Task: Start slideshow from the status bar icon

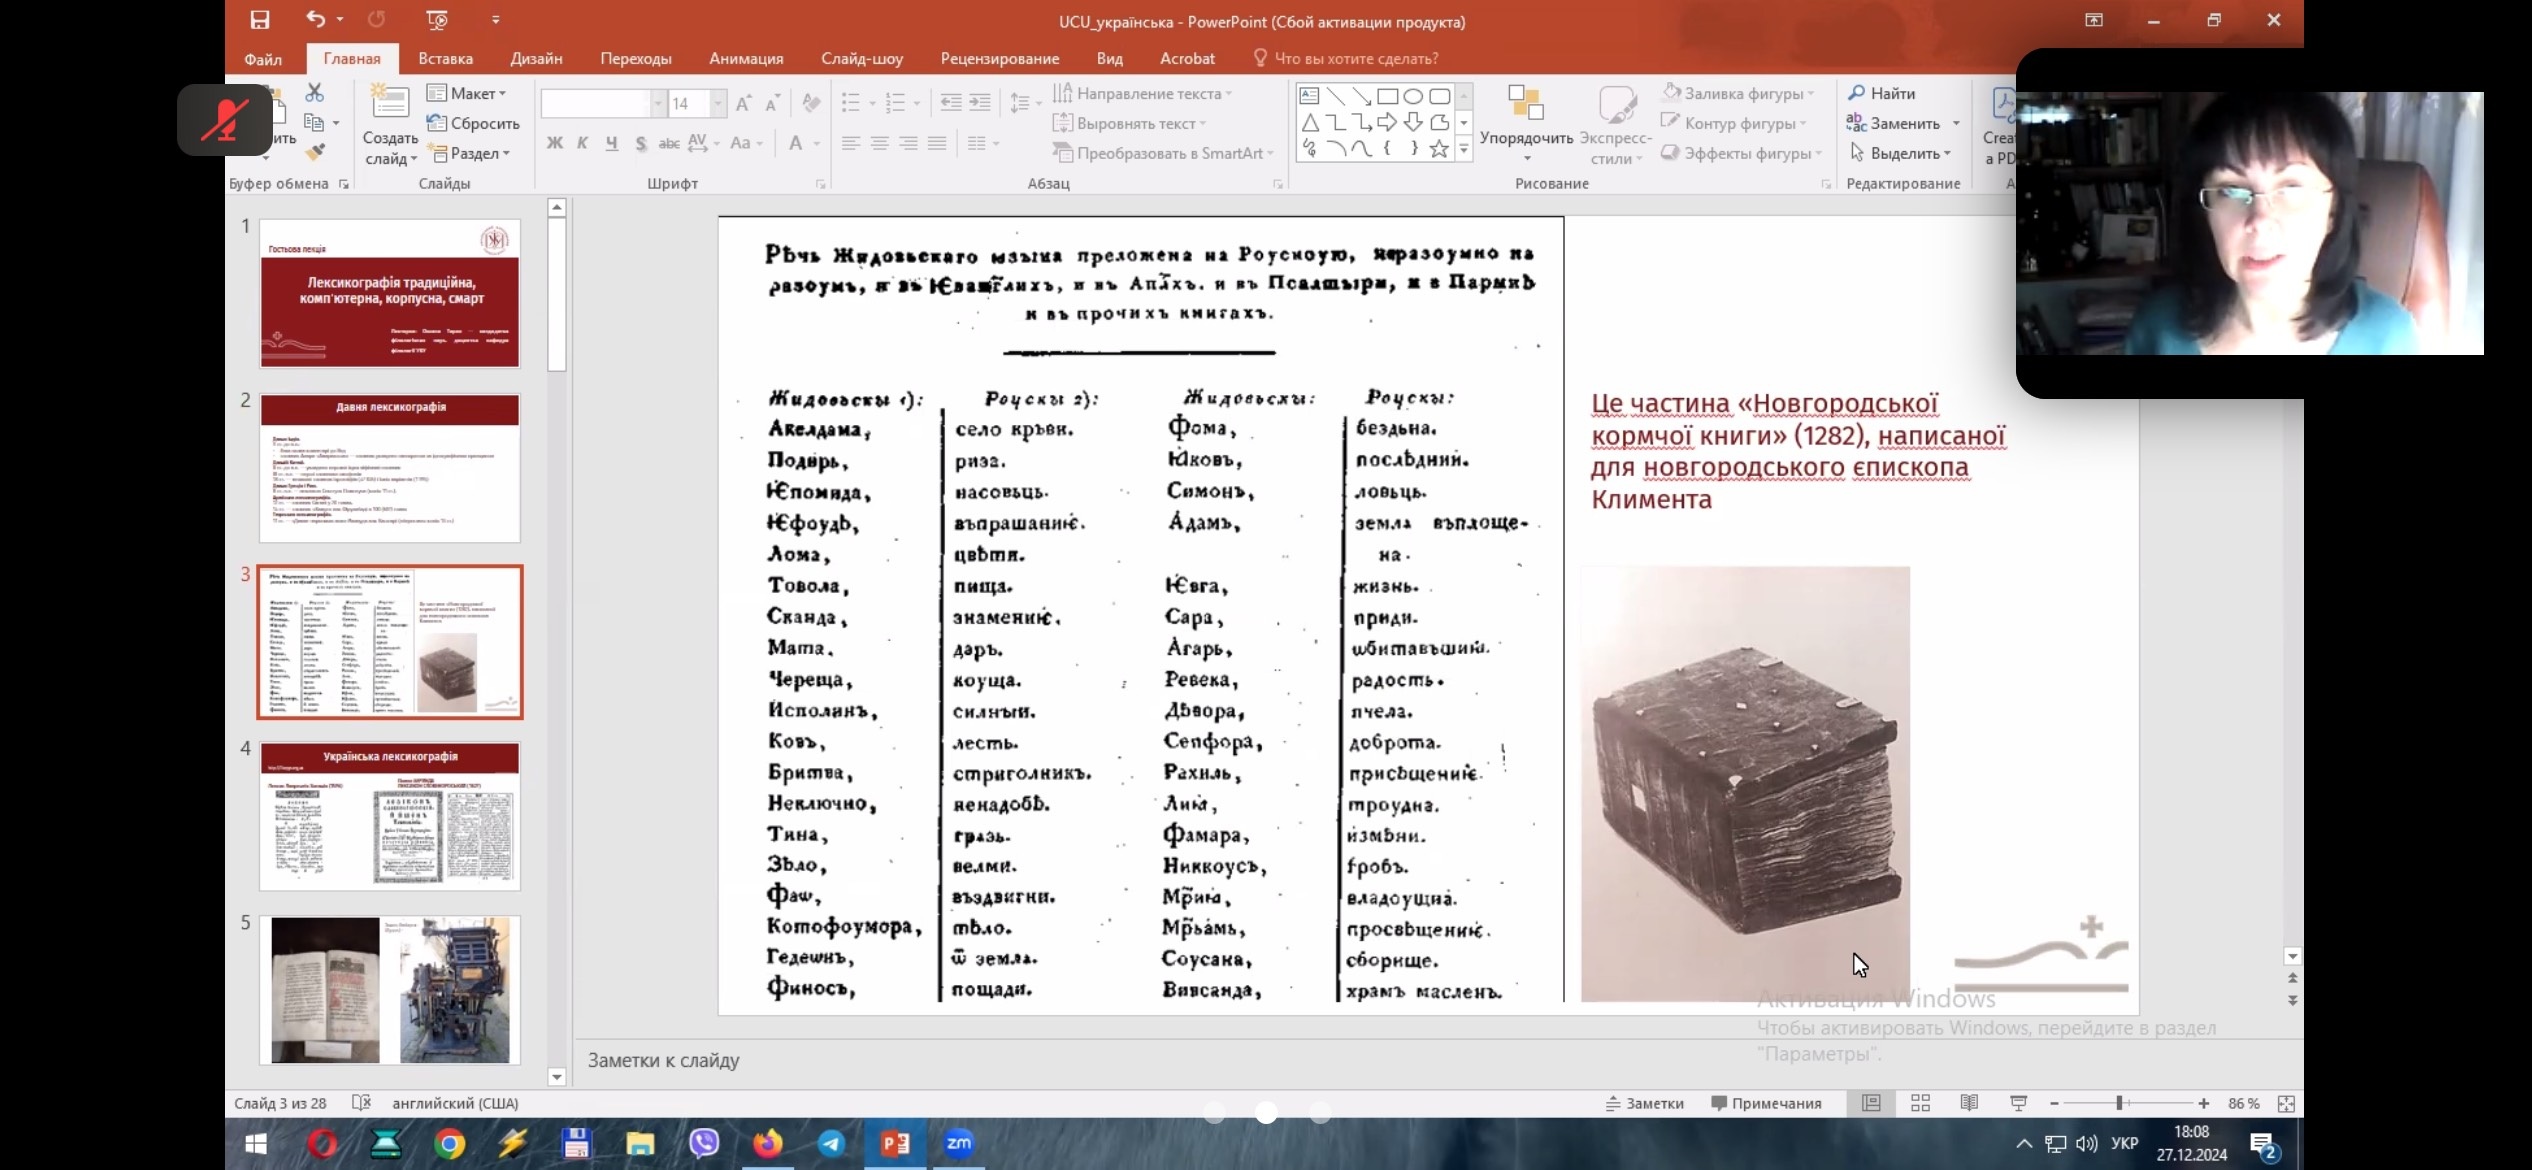Action: pos(2018,1103)
